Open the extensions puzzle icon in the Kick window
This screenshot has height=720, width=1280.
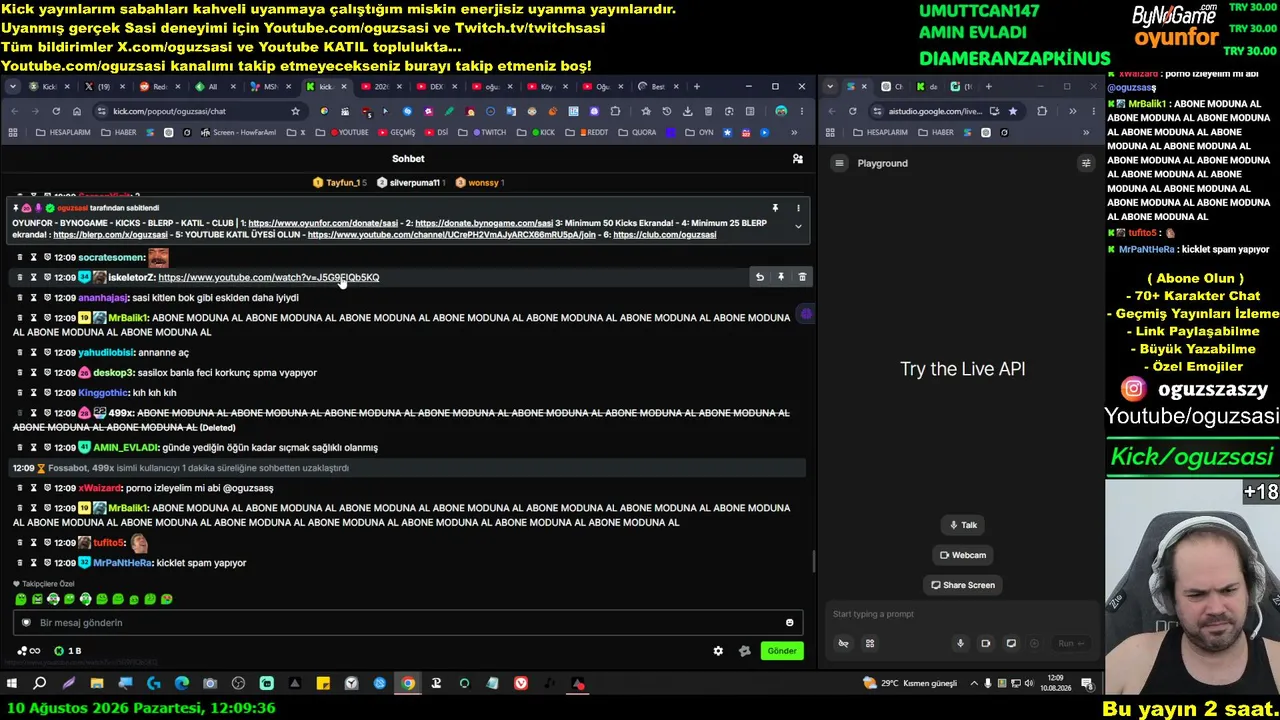pos(615,111)
